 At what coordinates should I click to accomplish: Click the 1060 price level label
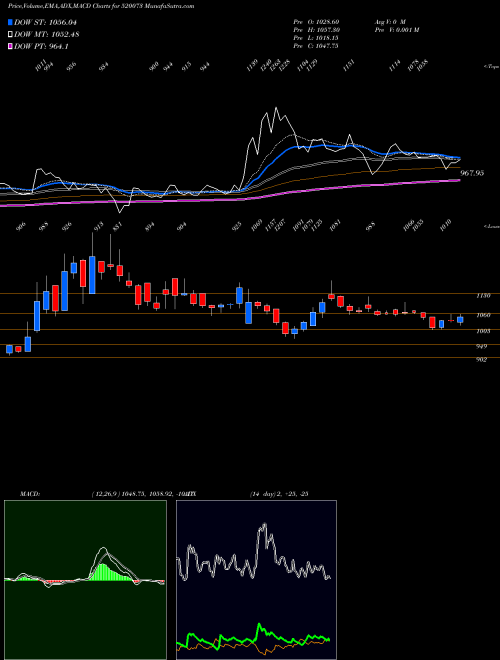point(483,315)
